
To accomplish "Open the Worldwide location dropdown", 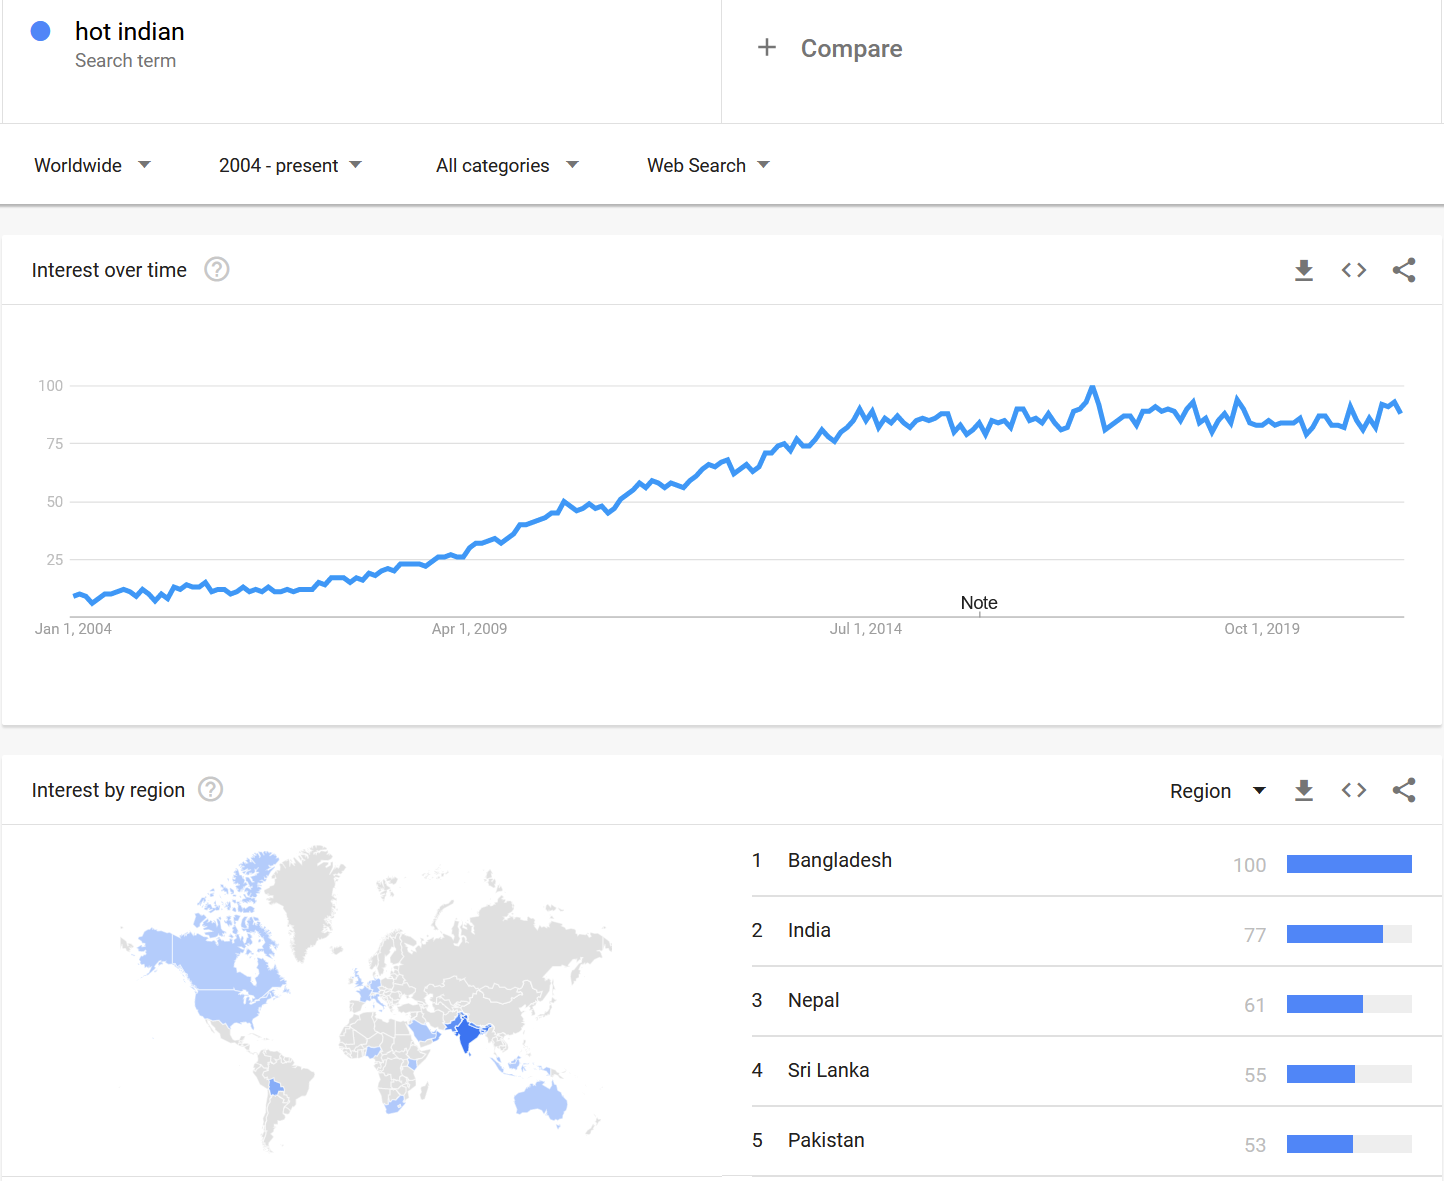I will pyautogui.click(x=92, y=165).
